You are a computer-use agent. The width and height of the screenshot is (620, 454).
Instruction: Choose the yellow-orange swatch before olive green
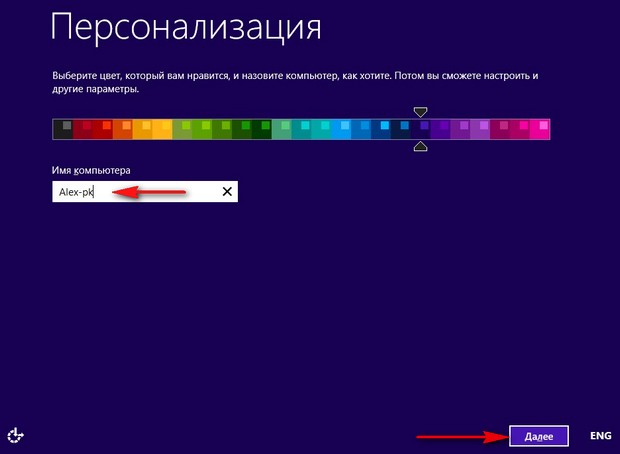coord(162,129)
